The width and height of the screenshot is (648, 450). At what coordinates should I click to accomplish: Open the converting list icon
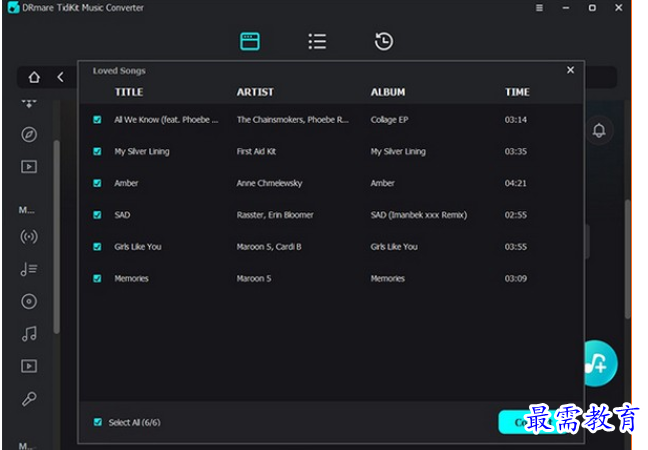click(317, 41)
